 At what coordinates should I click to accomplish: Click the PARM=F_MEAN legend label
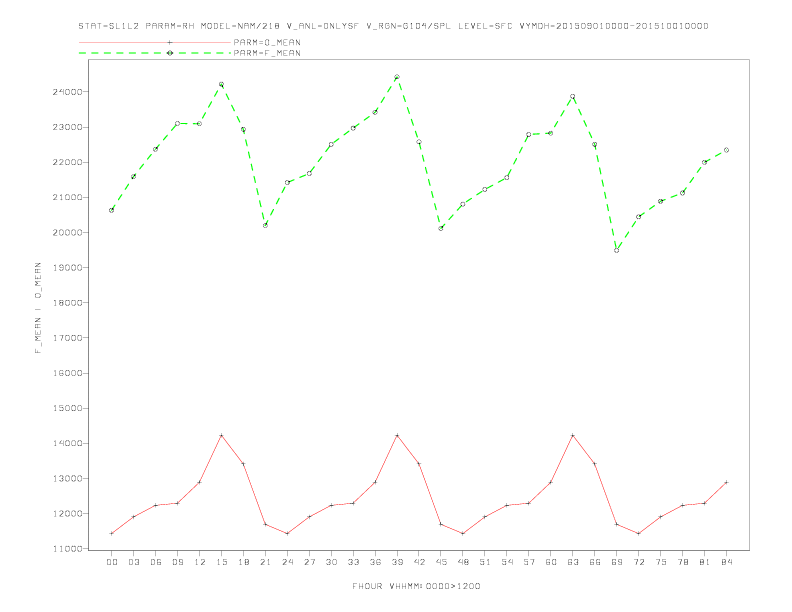pyautogui.click(x=267, y=53)
